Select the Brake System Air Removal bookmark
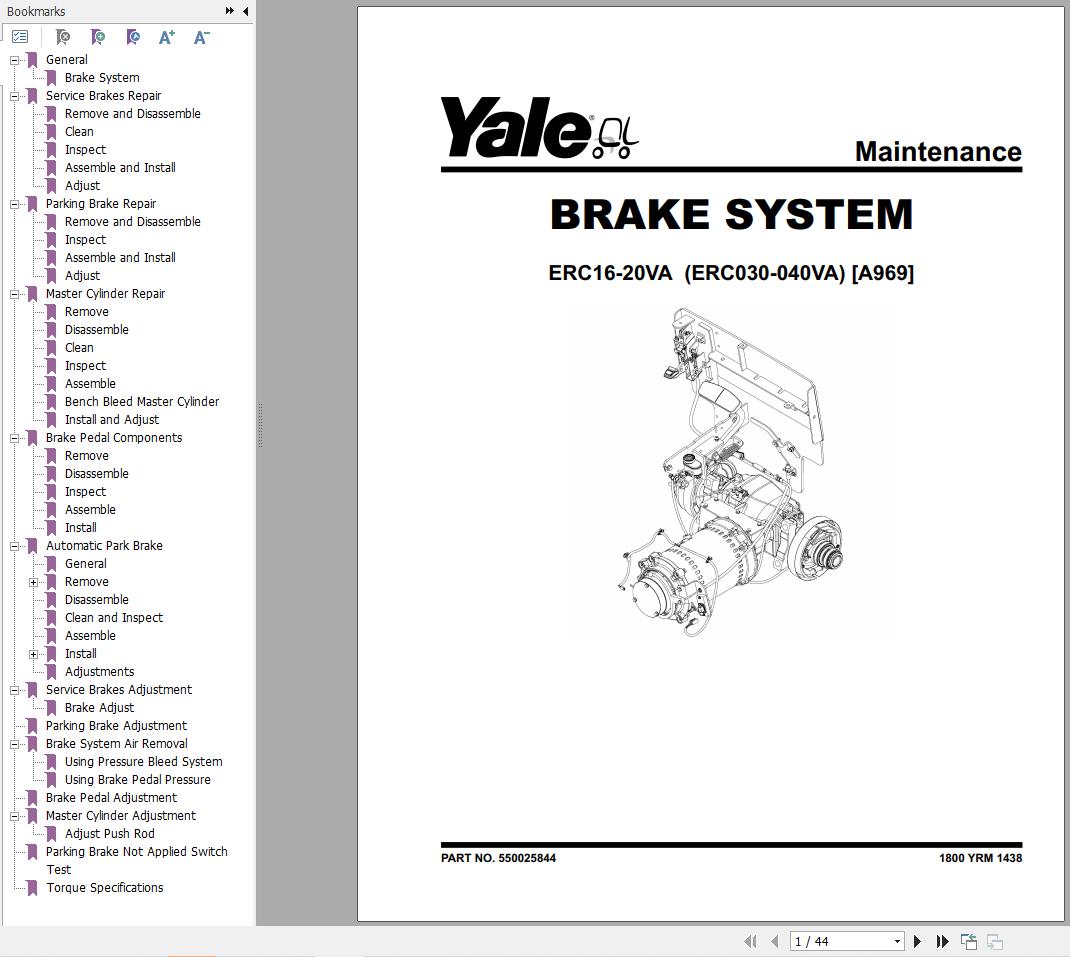1070x957 pixels. [x=116, y=743]
